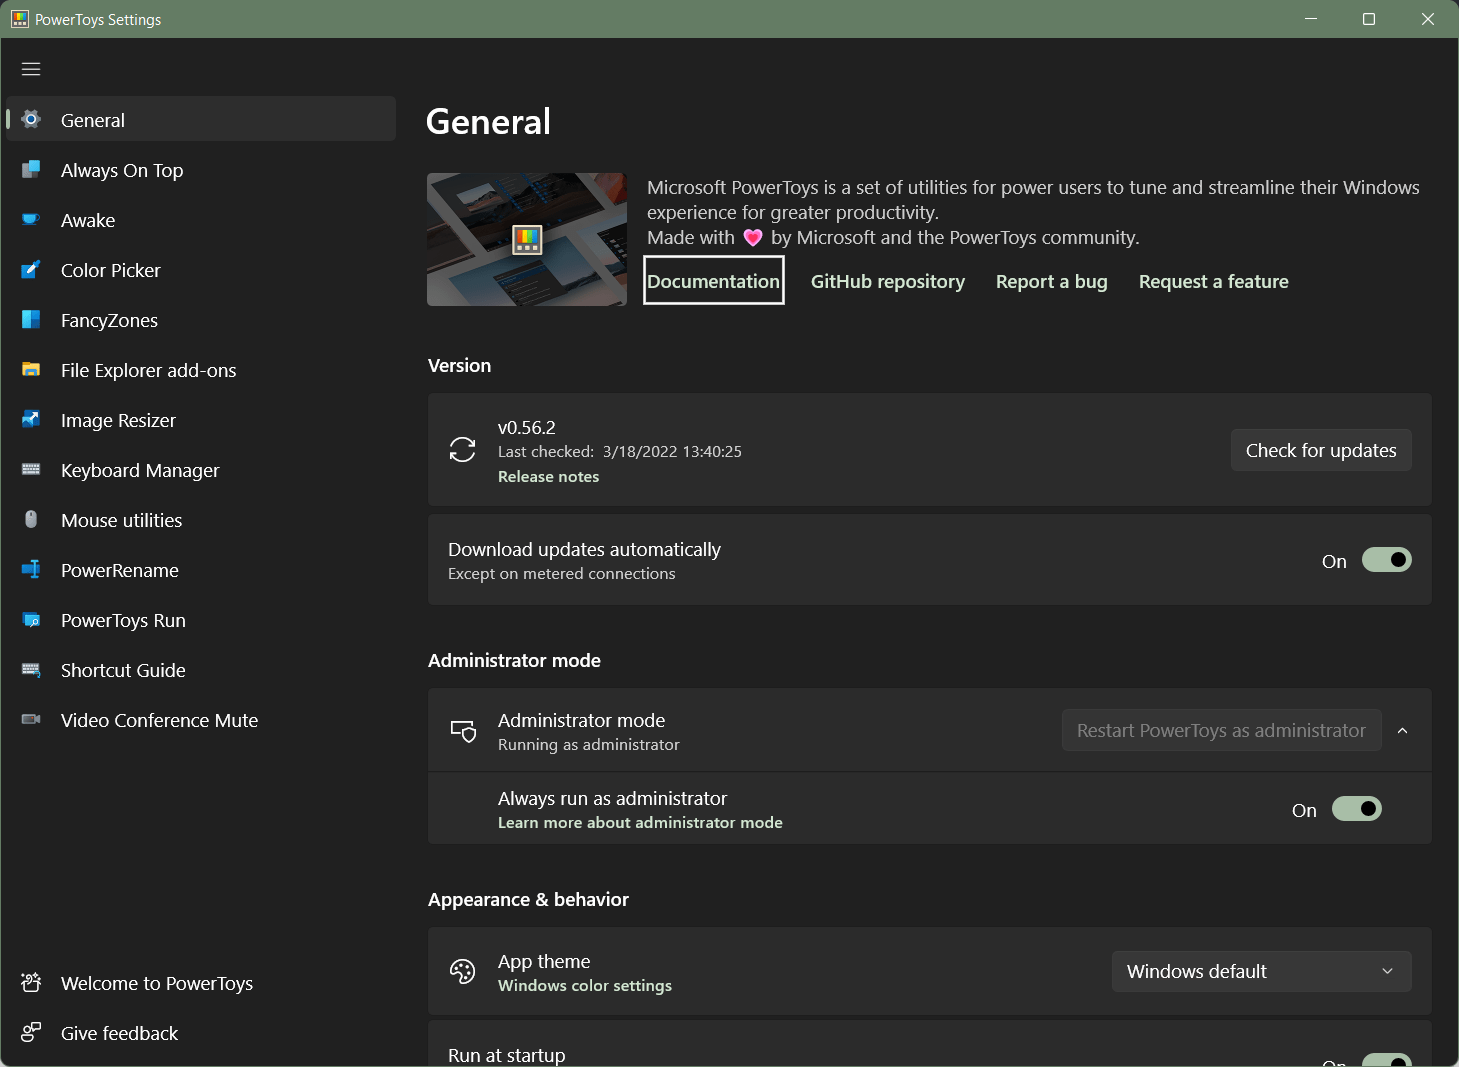Open FancyZones settings via its sidebar icon
This screenshot has width=1459, height=1067.
tap(30, 320)
